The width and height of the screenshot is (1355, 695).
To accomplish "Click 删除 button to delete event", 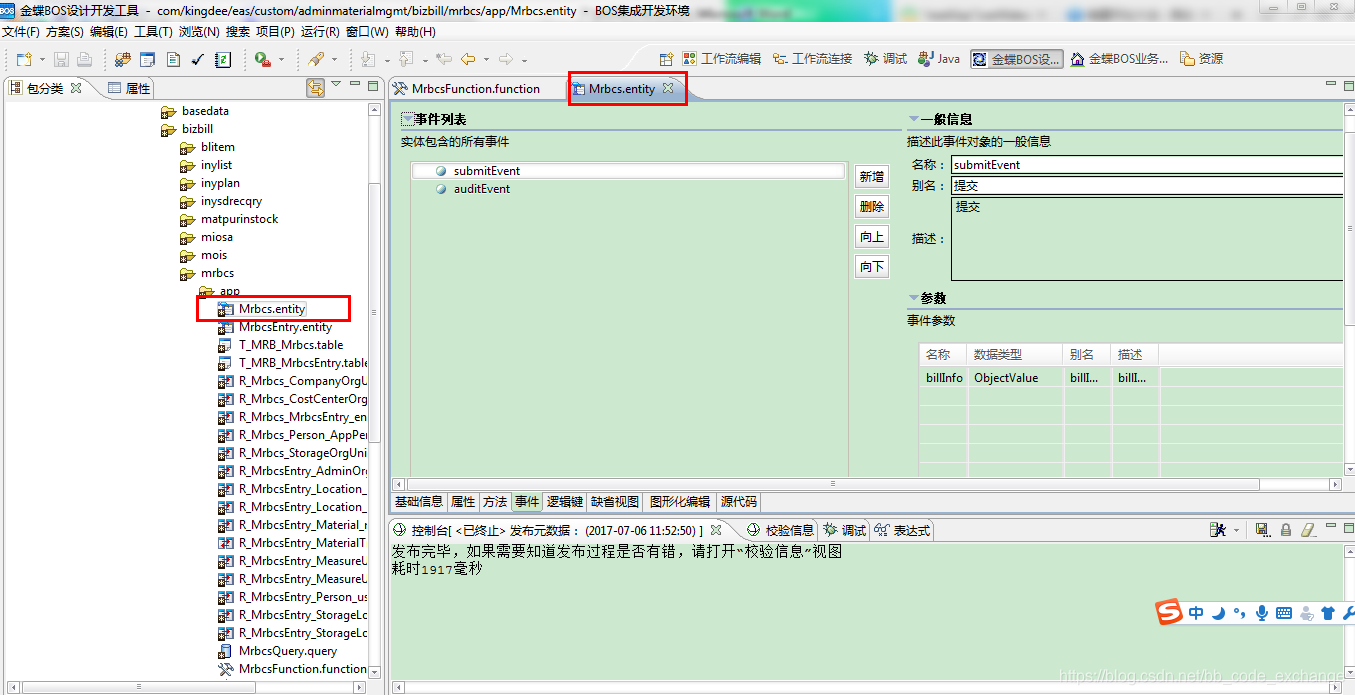I will tap(872, 207).
